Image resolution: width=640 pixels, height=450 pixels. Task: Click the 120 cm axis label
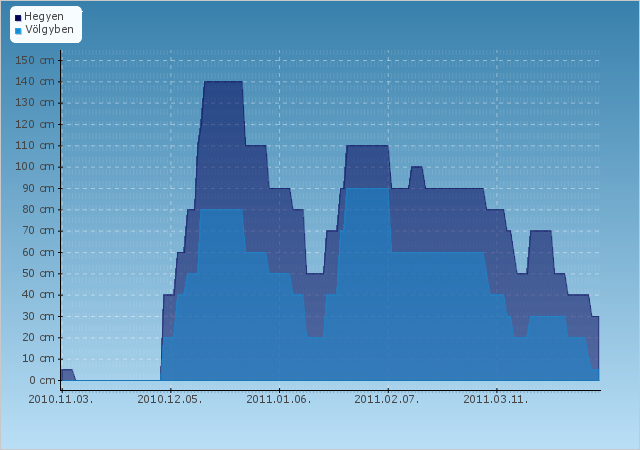pos(35,124)
